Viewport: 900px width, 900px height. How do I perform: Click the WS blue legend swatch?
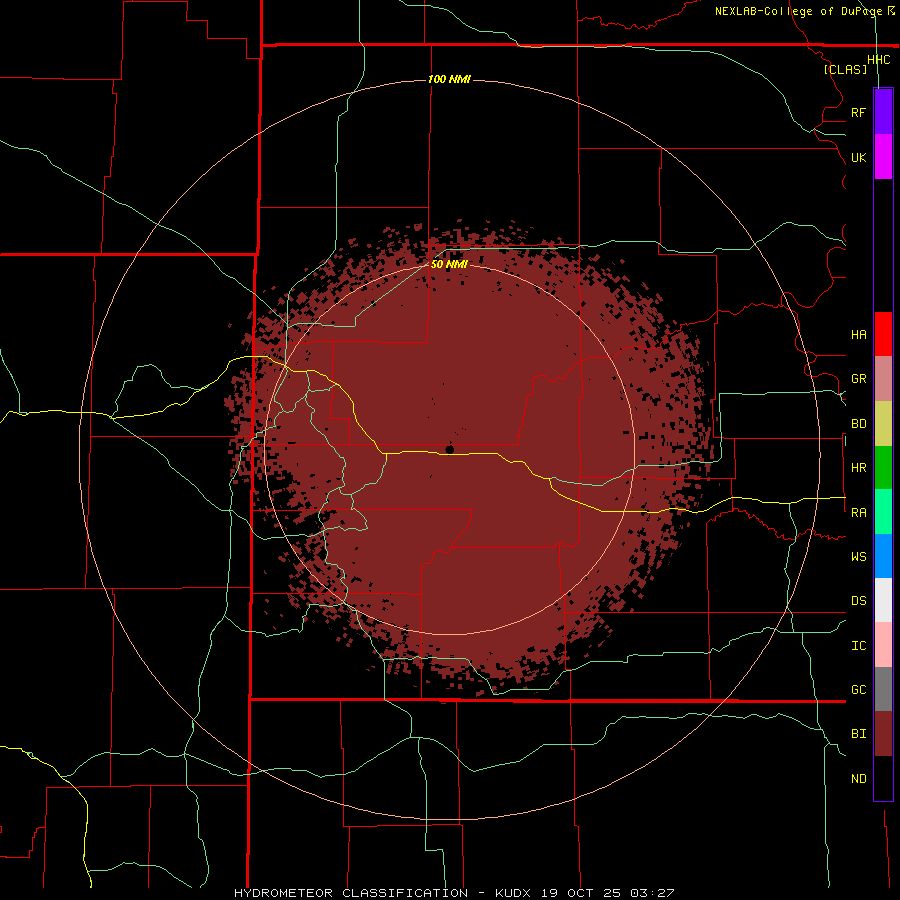point(883,556)
